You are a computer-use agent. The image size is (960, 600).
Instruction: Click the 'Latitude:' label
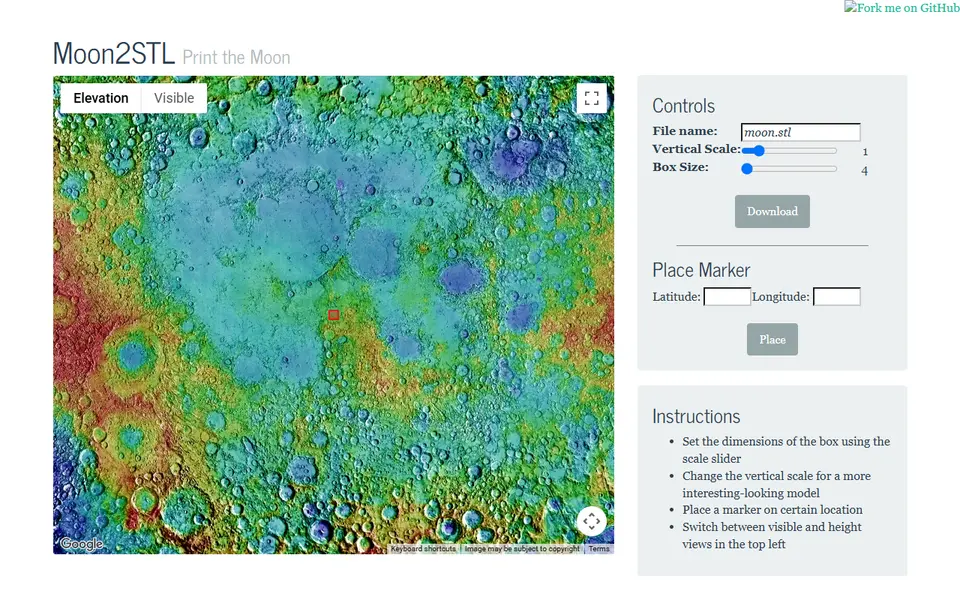(x=677, y=296)
